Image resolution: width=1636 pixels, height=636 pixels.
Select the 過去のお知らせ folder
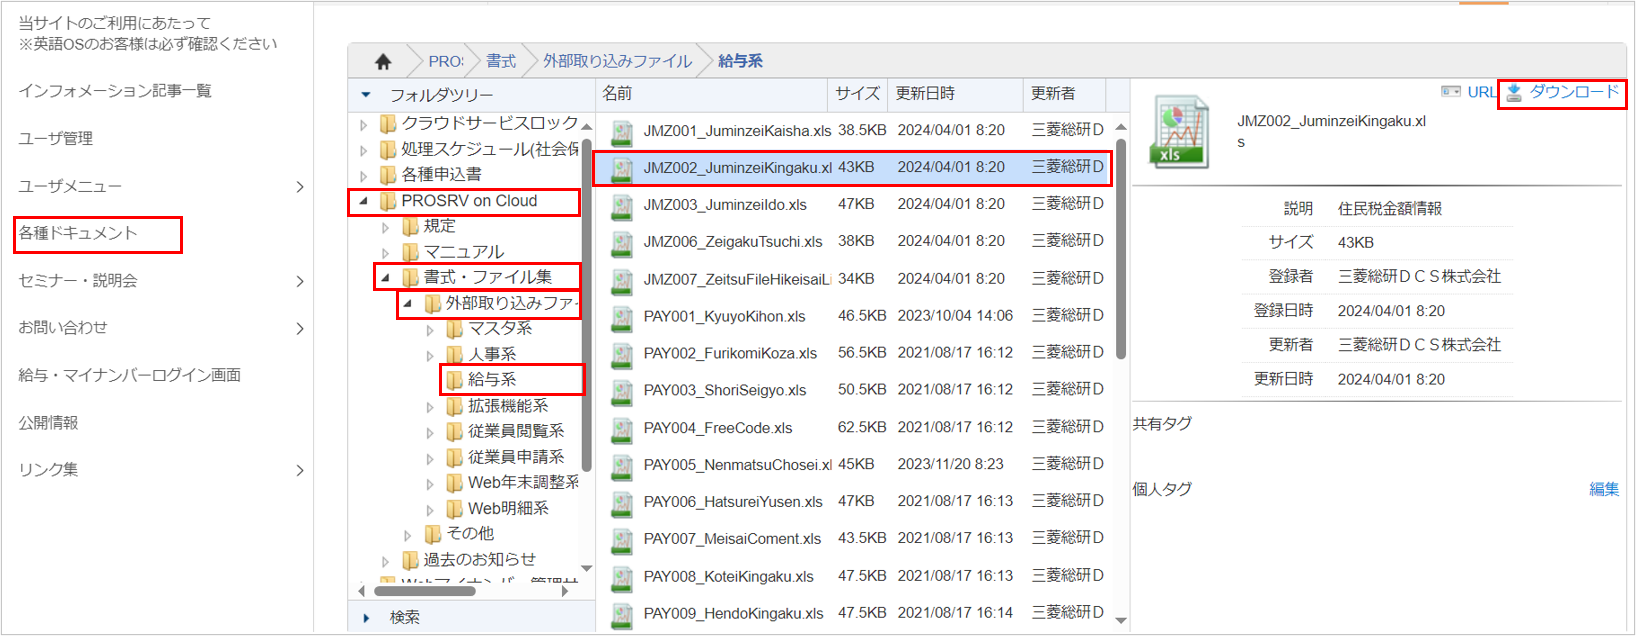[479, 560]
